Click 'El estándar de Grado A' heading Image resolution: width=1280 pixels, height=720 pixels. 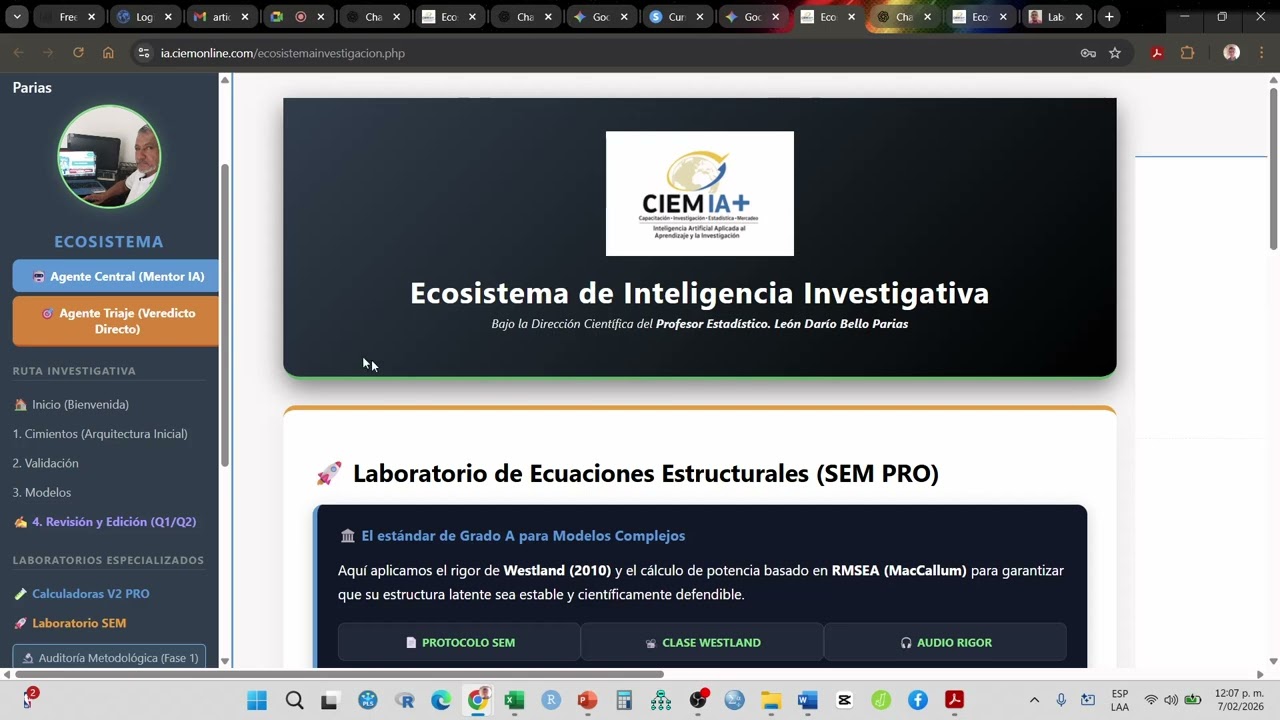[x=523, y=536]
